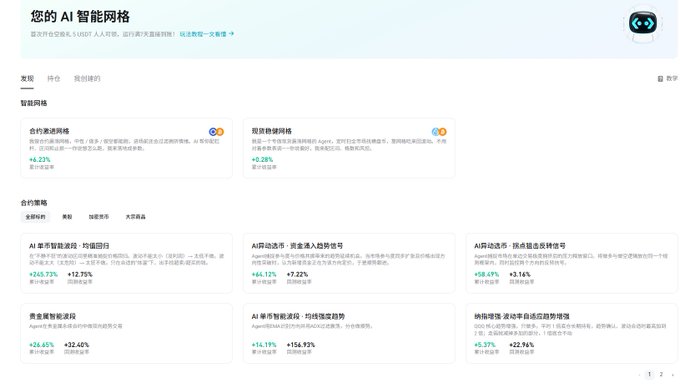Viewport: 680px width, 388px height.
Task: Open the 现货稳健网格 card
Action: pos(349,148)
